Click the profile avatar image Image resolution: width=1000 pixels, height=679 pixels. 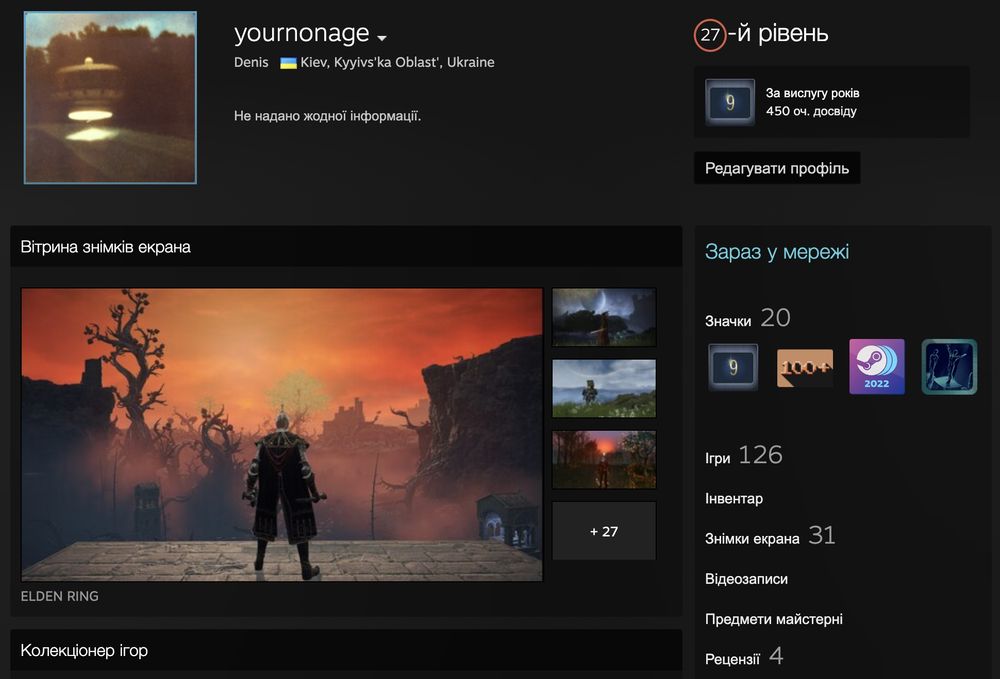pos(110,98)
